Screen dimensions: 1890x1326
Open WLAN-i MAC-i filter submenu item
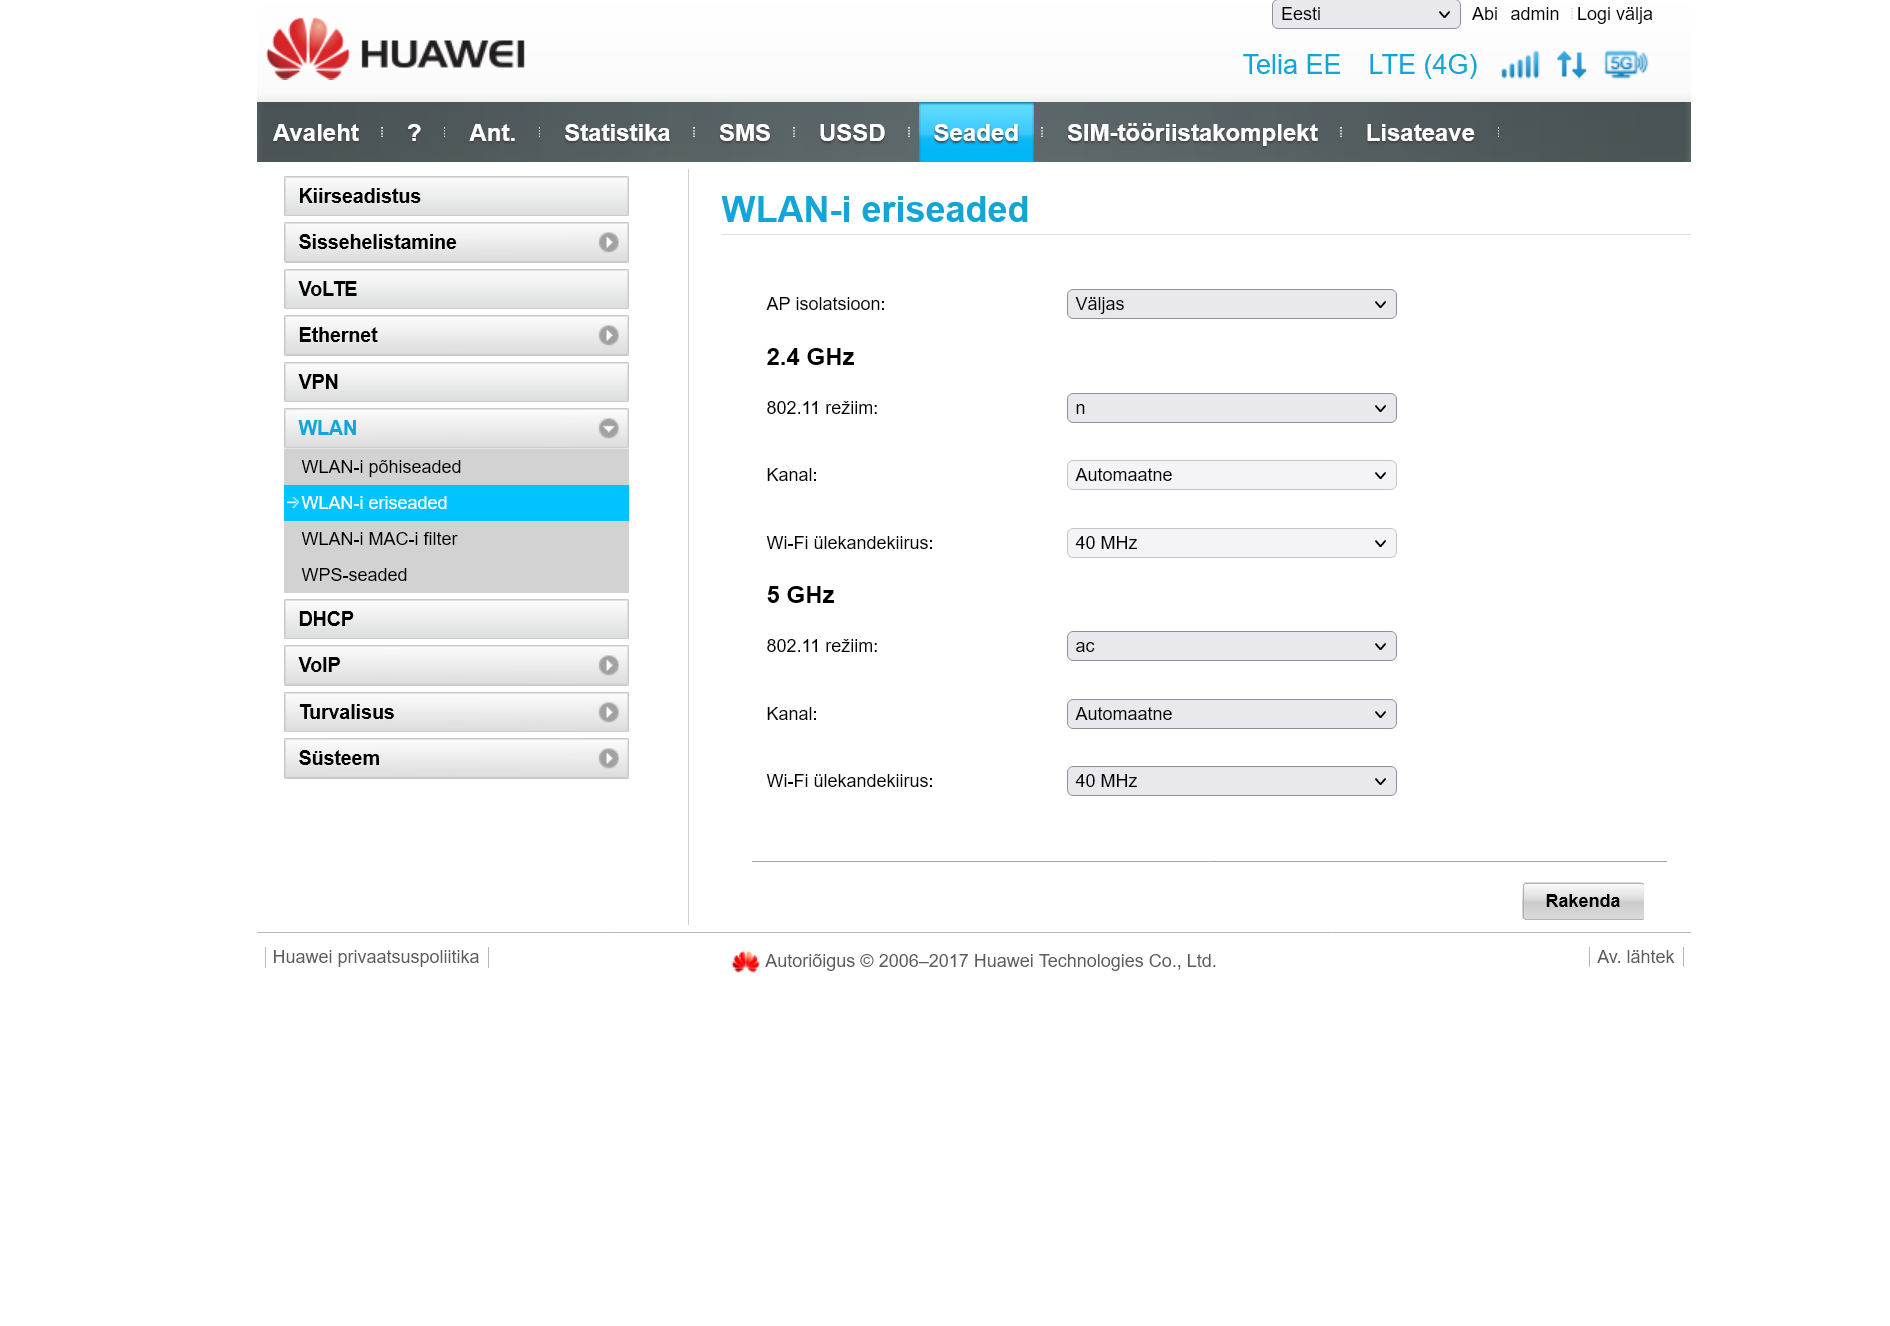pos(456,539)
